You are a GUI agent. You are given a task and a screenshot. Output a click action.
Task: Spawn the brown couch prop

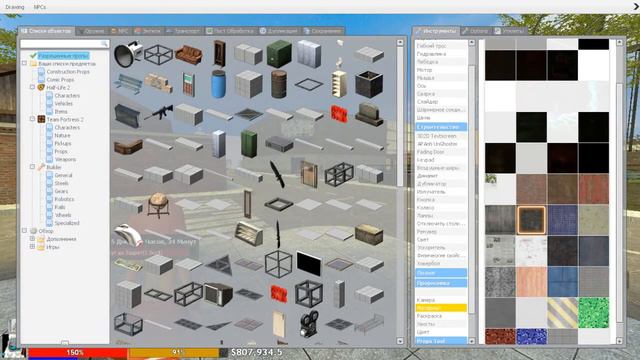189,55
